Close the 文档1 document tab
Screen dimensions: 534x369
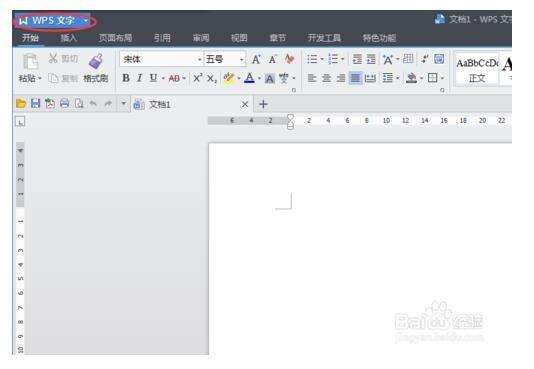pos(245,104)
